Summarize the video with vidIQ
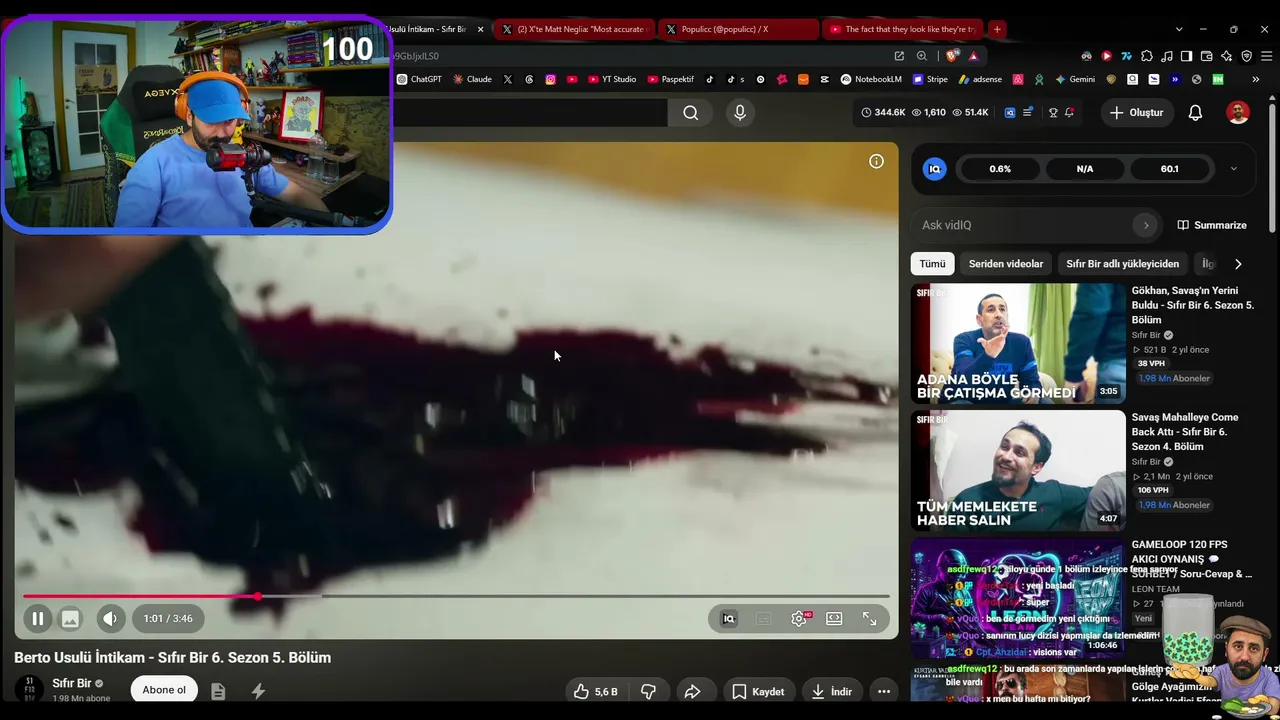 1212,225
